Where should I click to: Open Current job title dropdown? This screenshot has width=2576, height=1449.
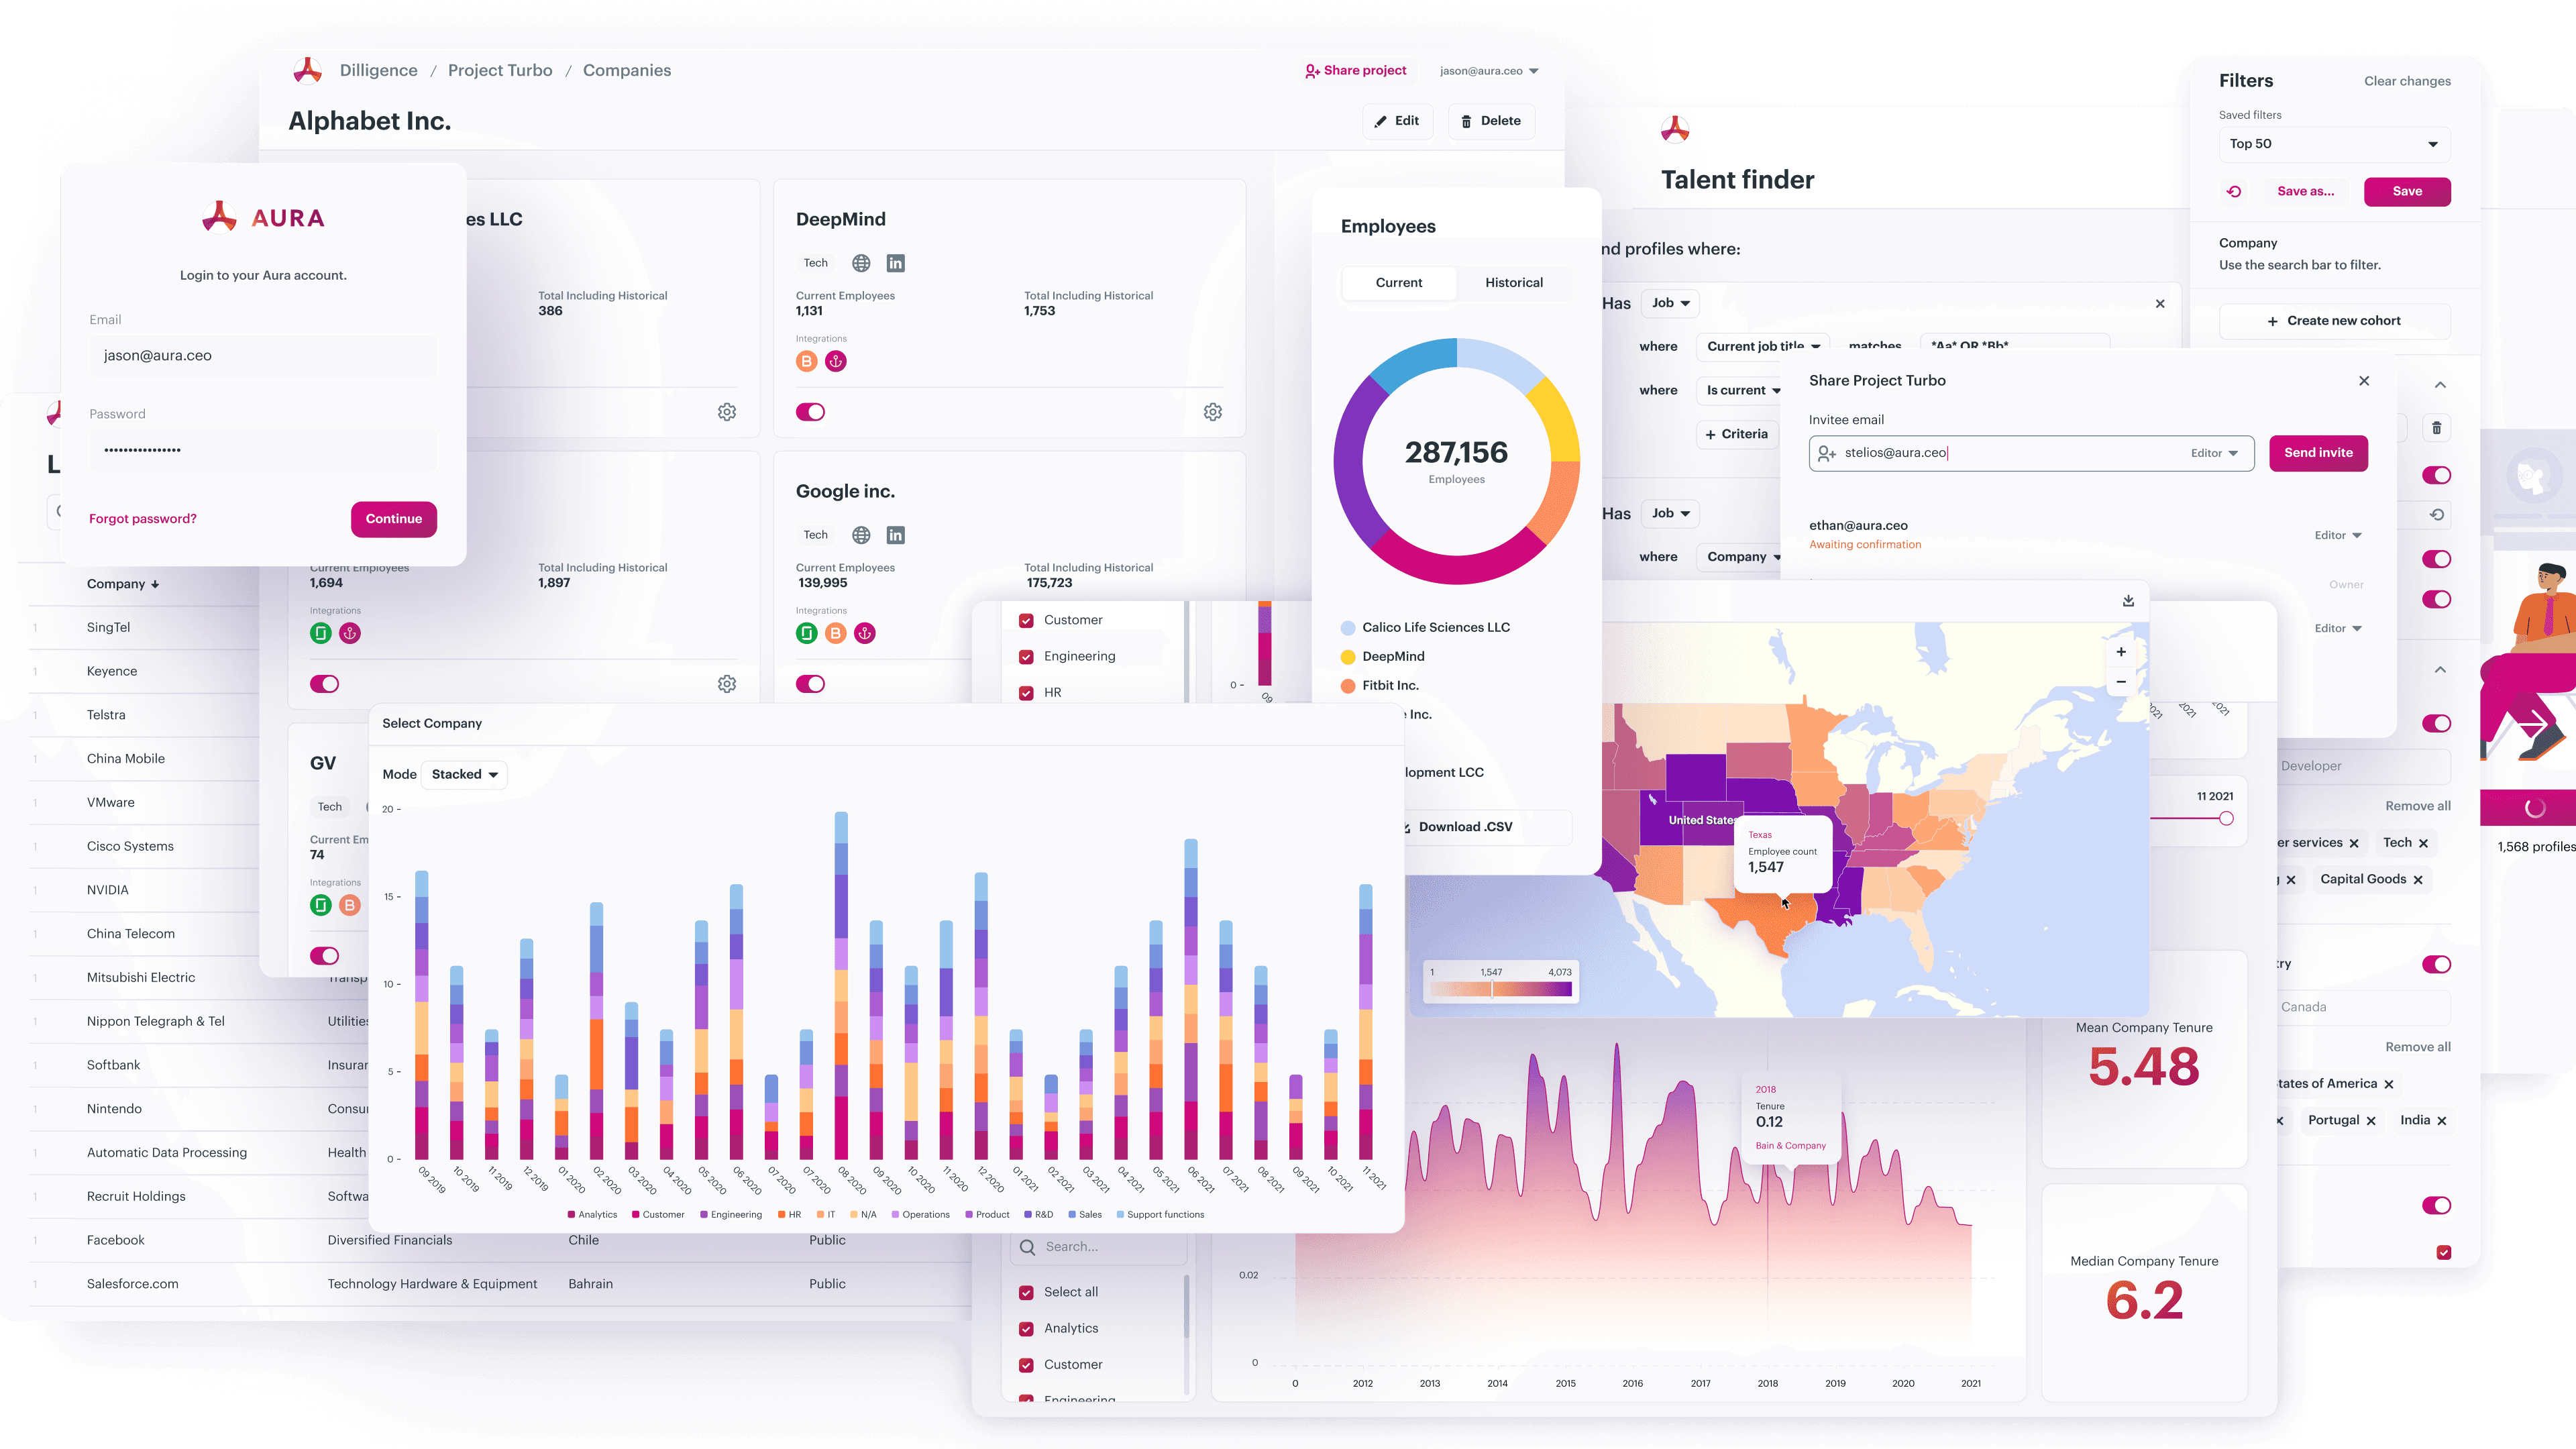(x=1764, y=346)
